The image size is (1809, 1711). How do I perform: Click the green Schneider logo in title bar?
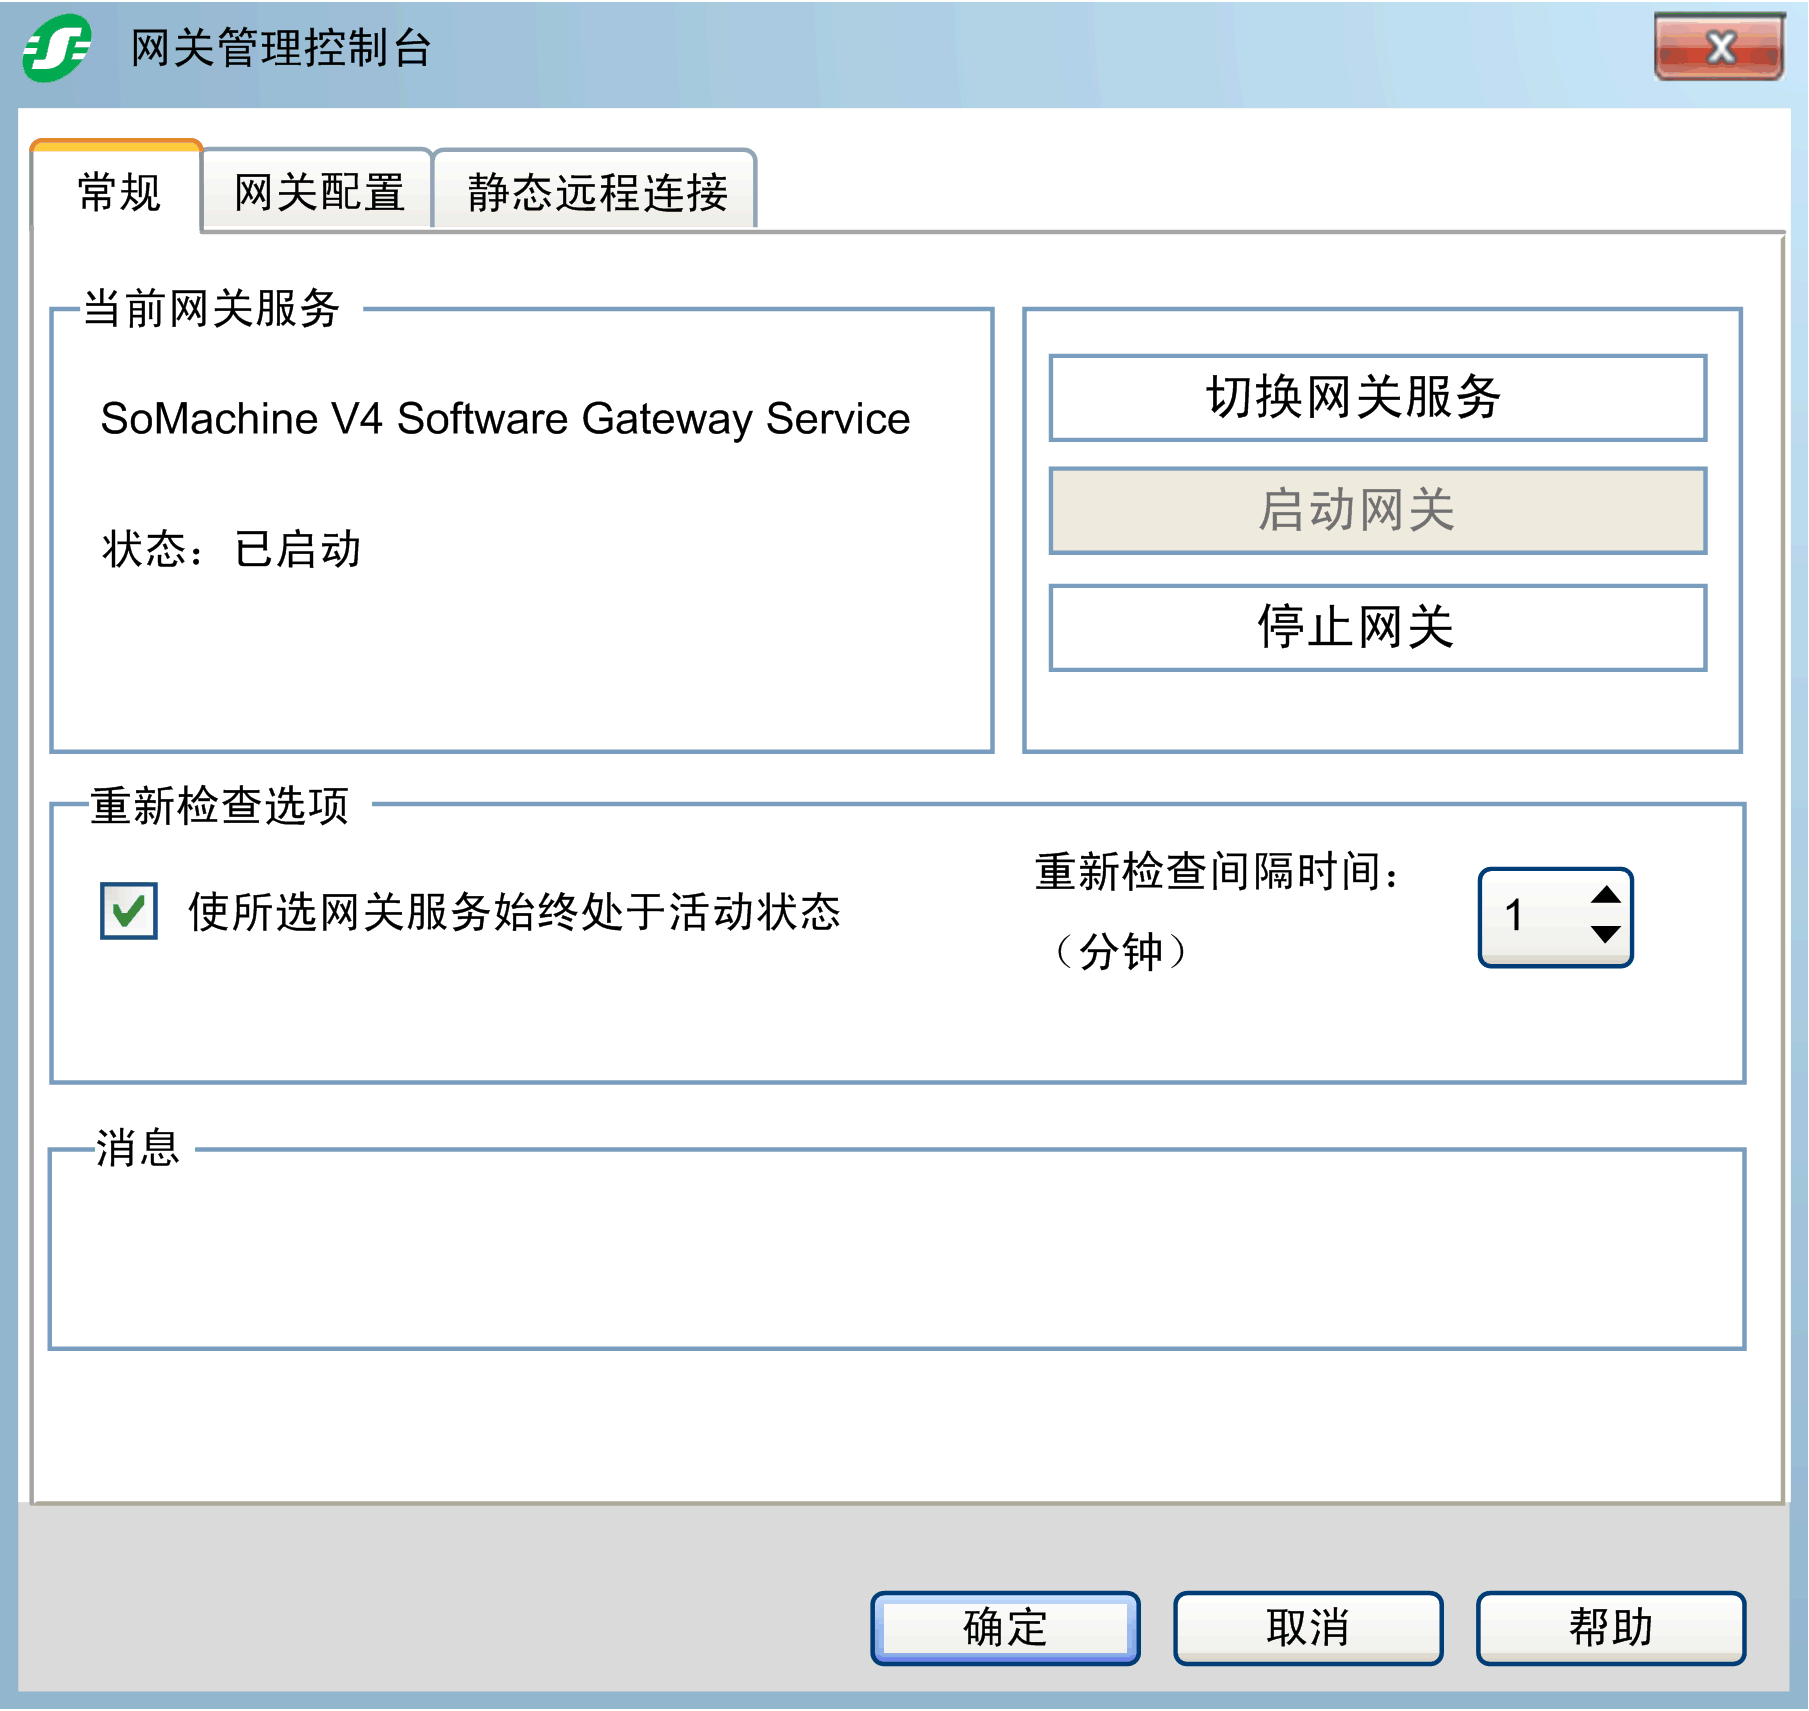pos(56,48)
